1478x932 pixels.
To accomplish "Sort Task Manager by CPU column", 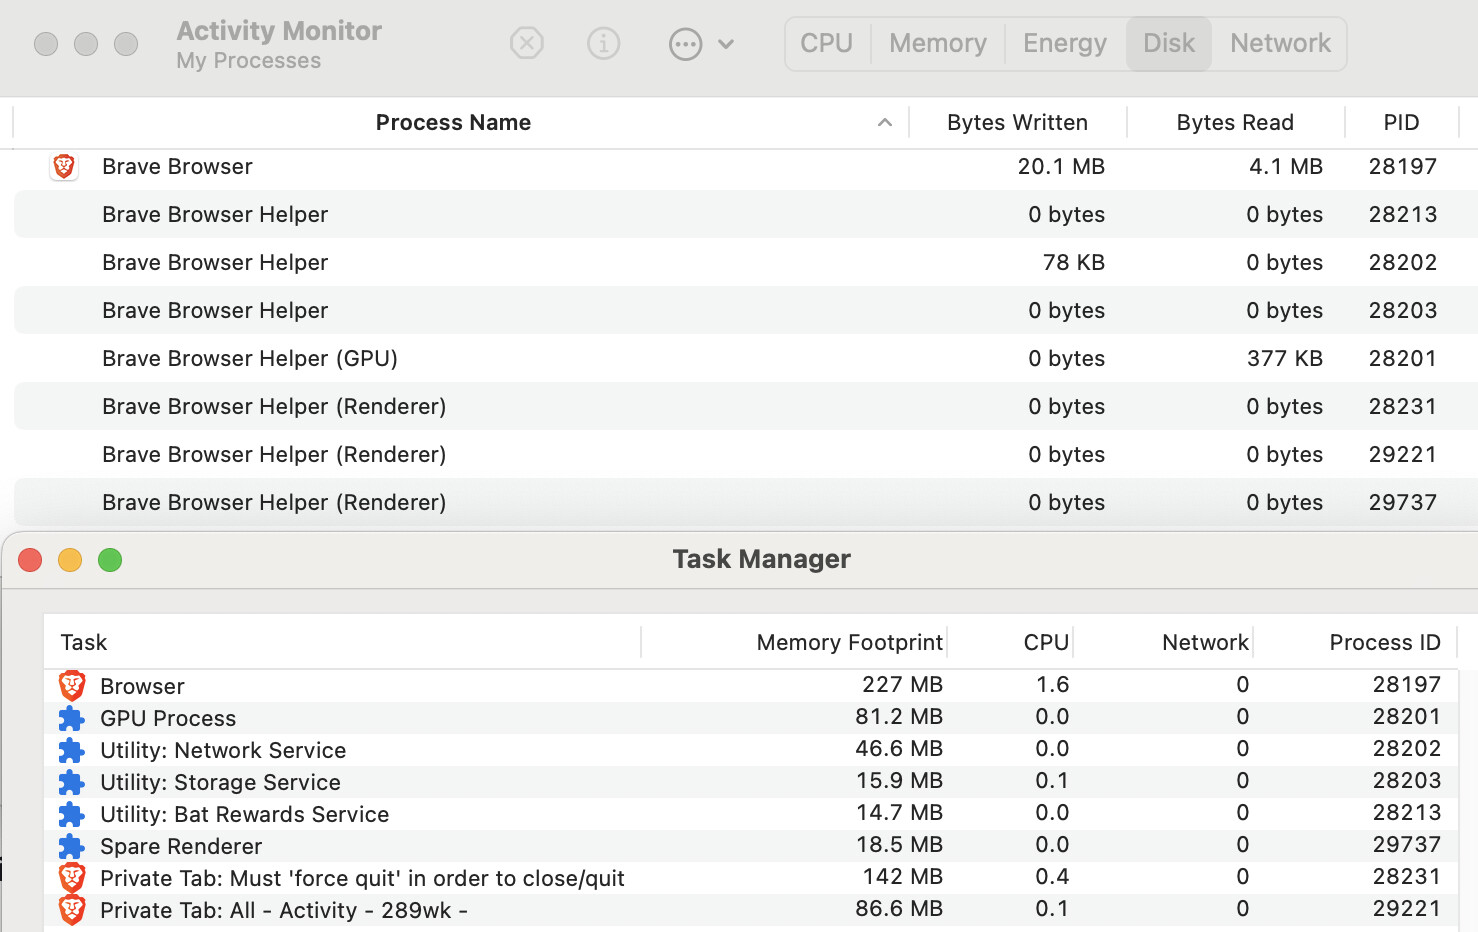I will 1046,642.
